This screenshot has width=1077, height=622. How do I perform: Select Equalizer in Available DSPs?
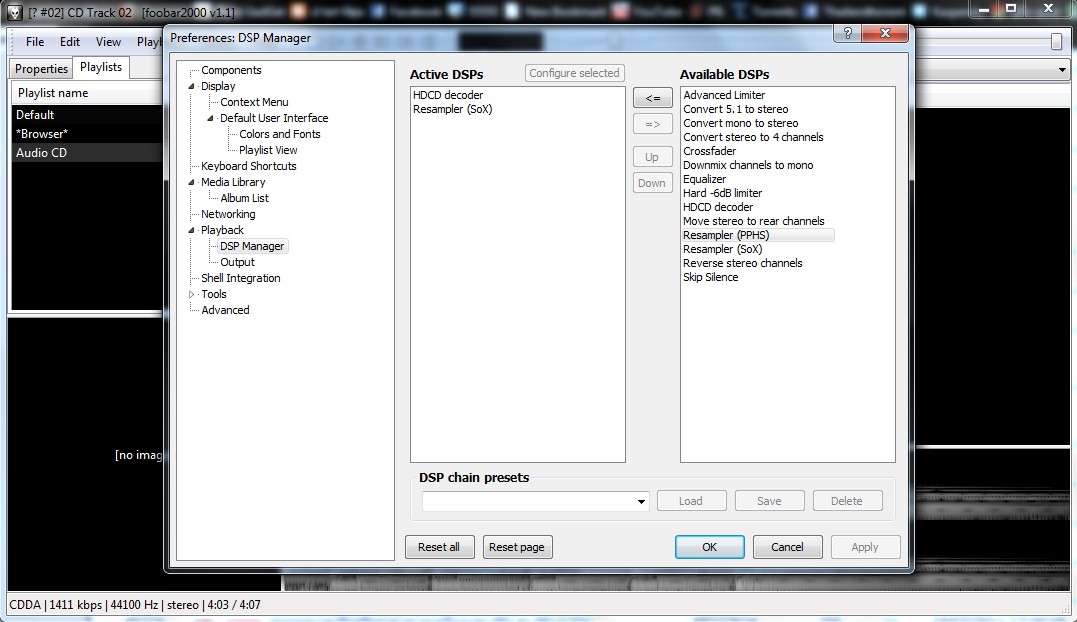pos(704,179)
